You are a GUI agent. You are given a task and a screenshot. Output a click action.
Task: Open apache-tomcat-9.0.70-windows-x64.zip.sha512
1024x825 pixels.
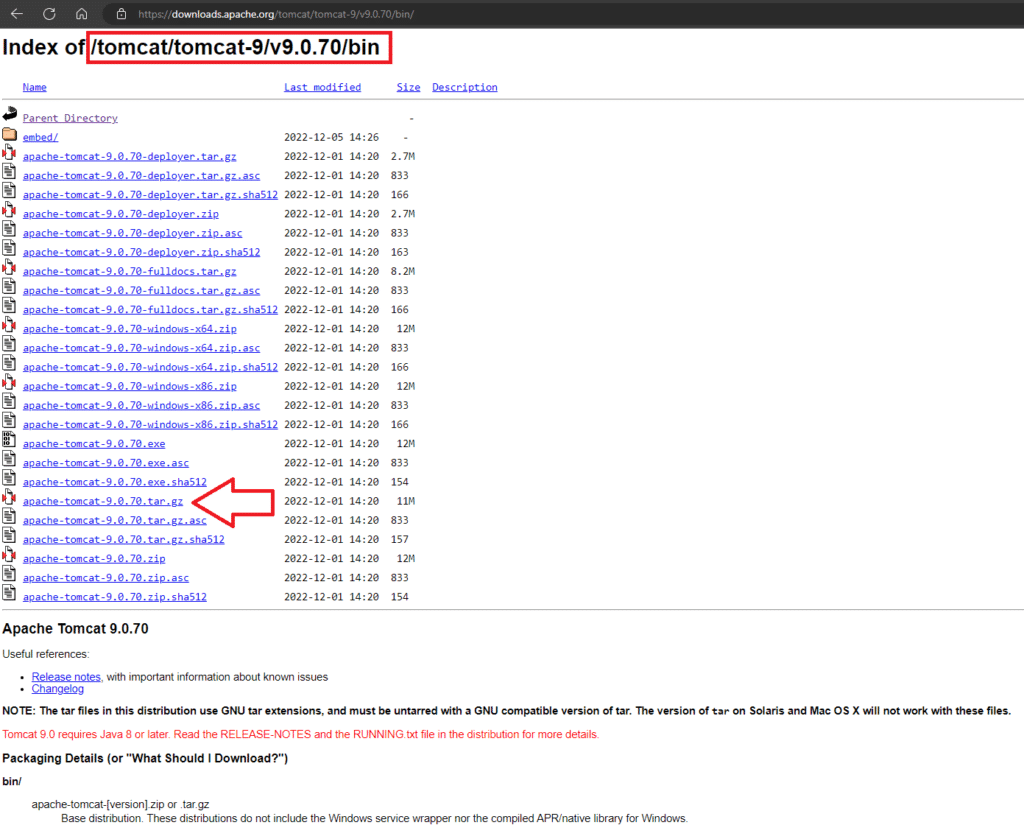click(150, 367)
